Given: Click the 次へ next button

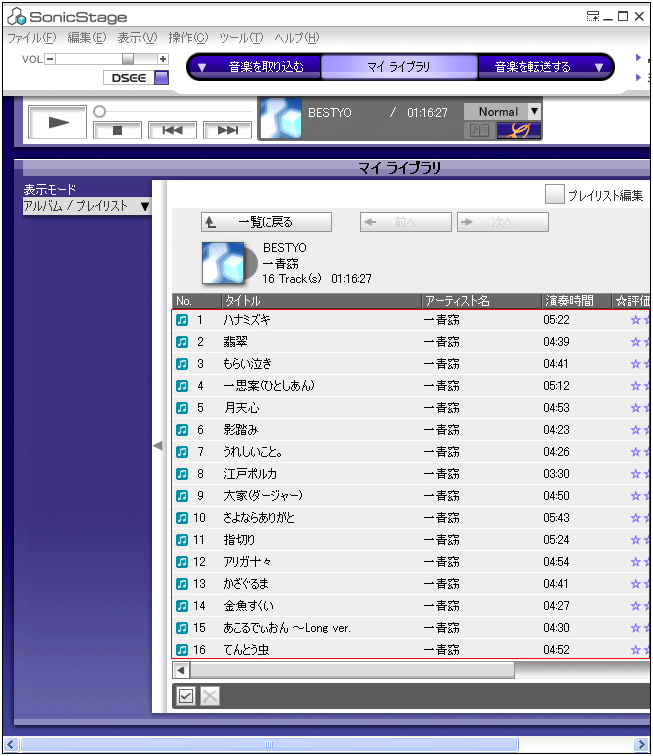Looking at the screenshot, I should [x=503, y=222].
